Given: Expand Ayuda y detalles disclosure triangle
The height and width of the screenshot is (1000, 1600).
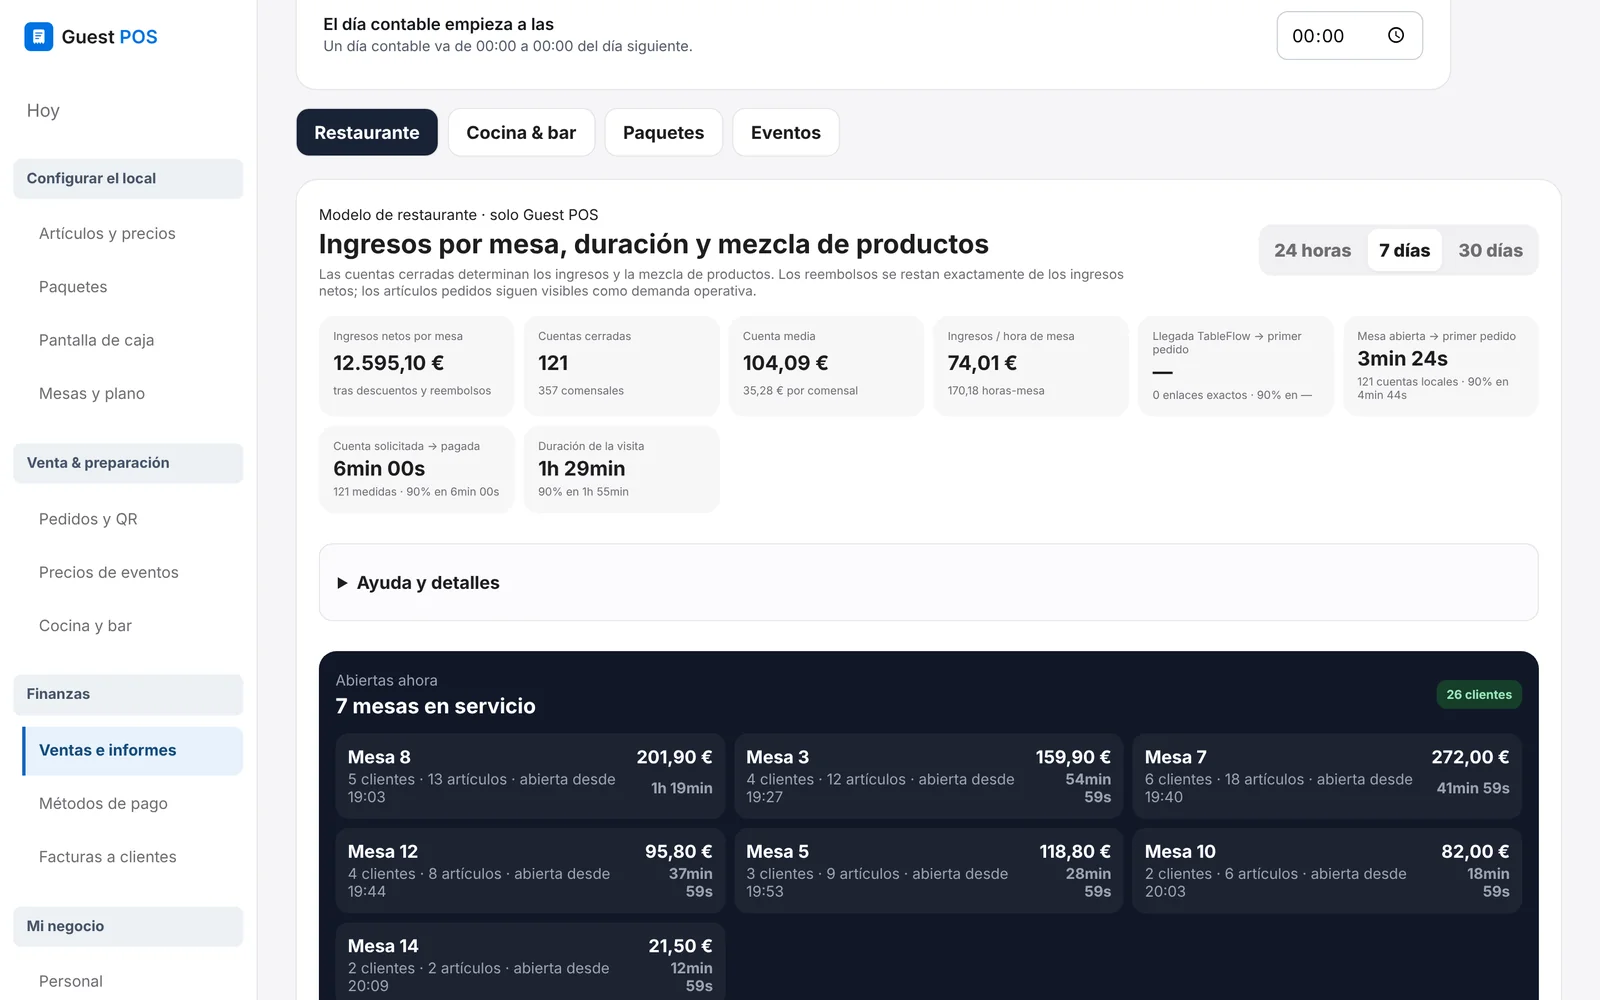Looking at the screenshot, I should pyautogui.click(x=342, y=583).
